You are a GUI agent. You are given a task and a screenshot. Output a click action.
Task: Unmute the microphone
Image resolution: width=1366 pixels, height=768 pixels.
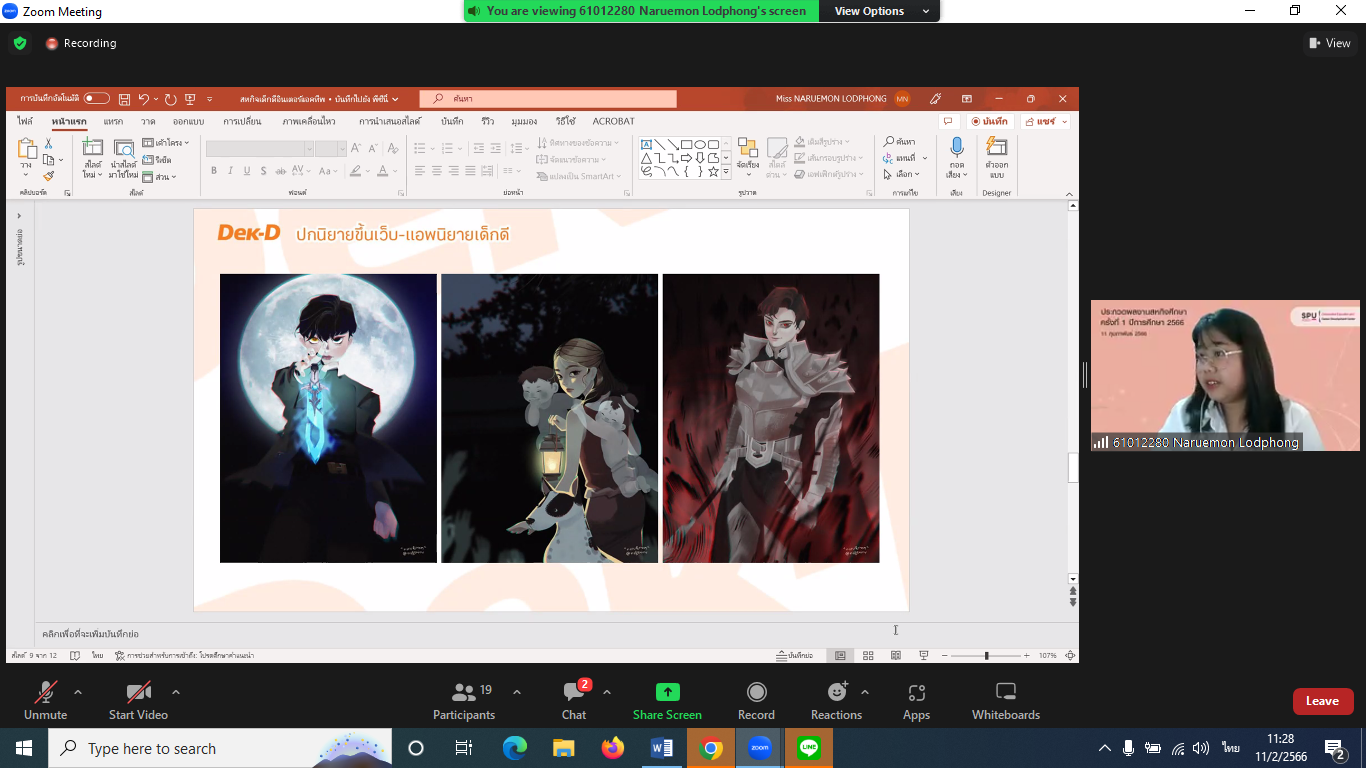click(46, 692)
